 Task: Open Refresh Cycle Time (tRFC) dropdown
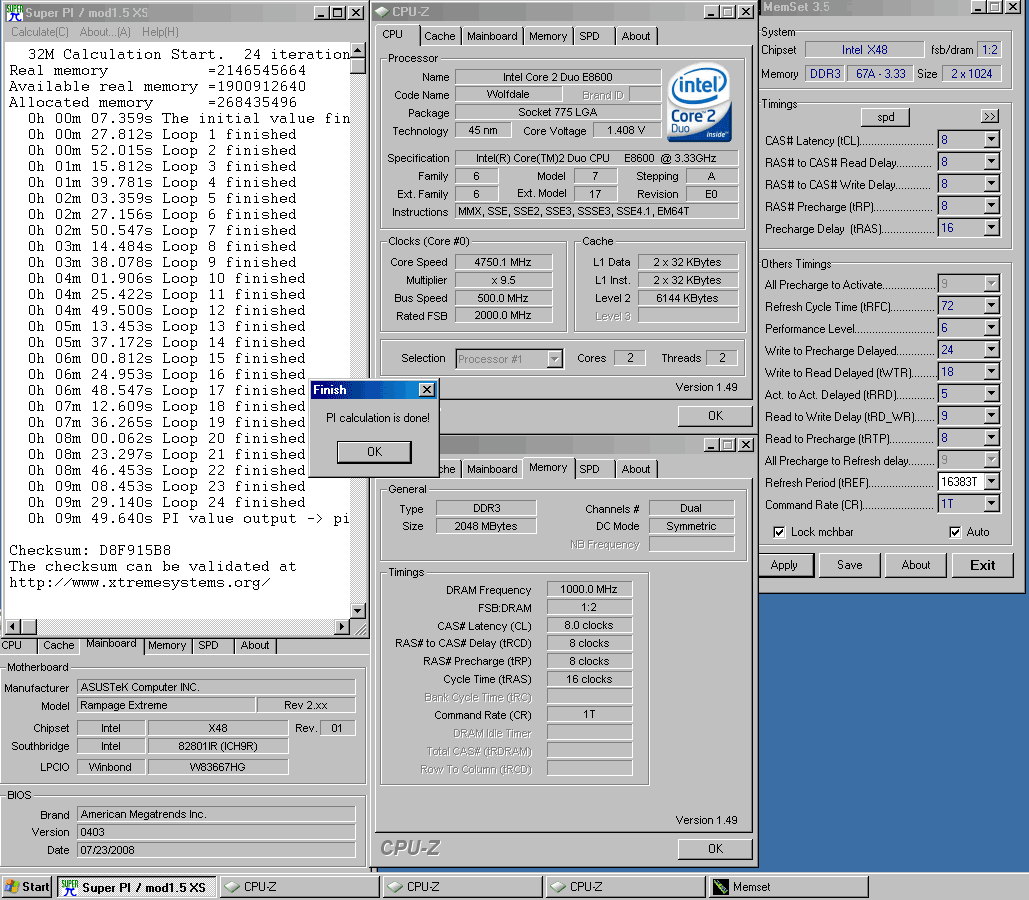click(x=992, y=305)
